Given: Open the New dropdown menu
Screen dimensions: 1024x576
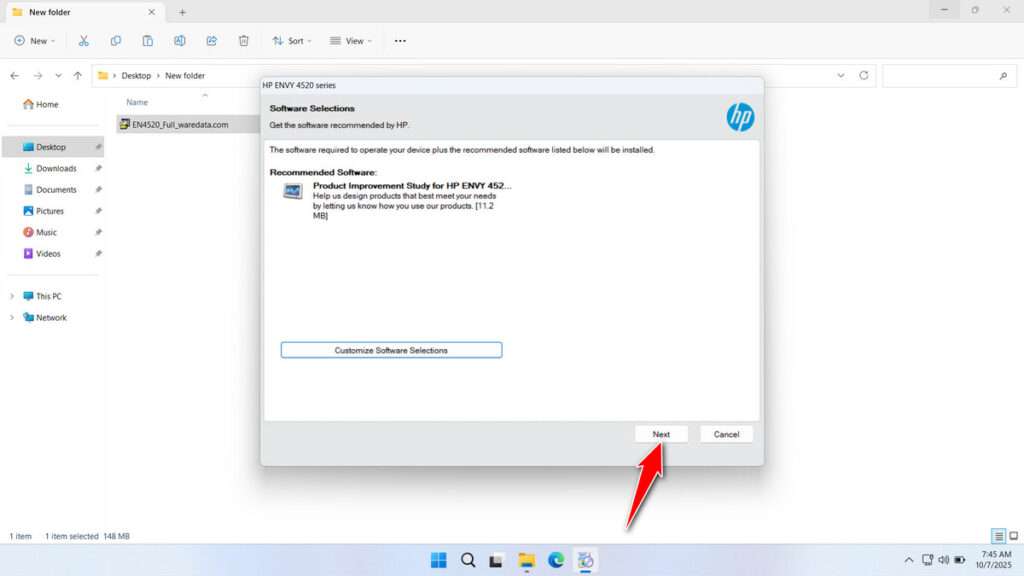Looking at the screenshot, I should tap(35, 40).
